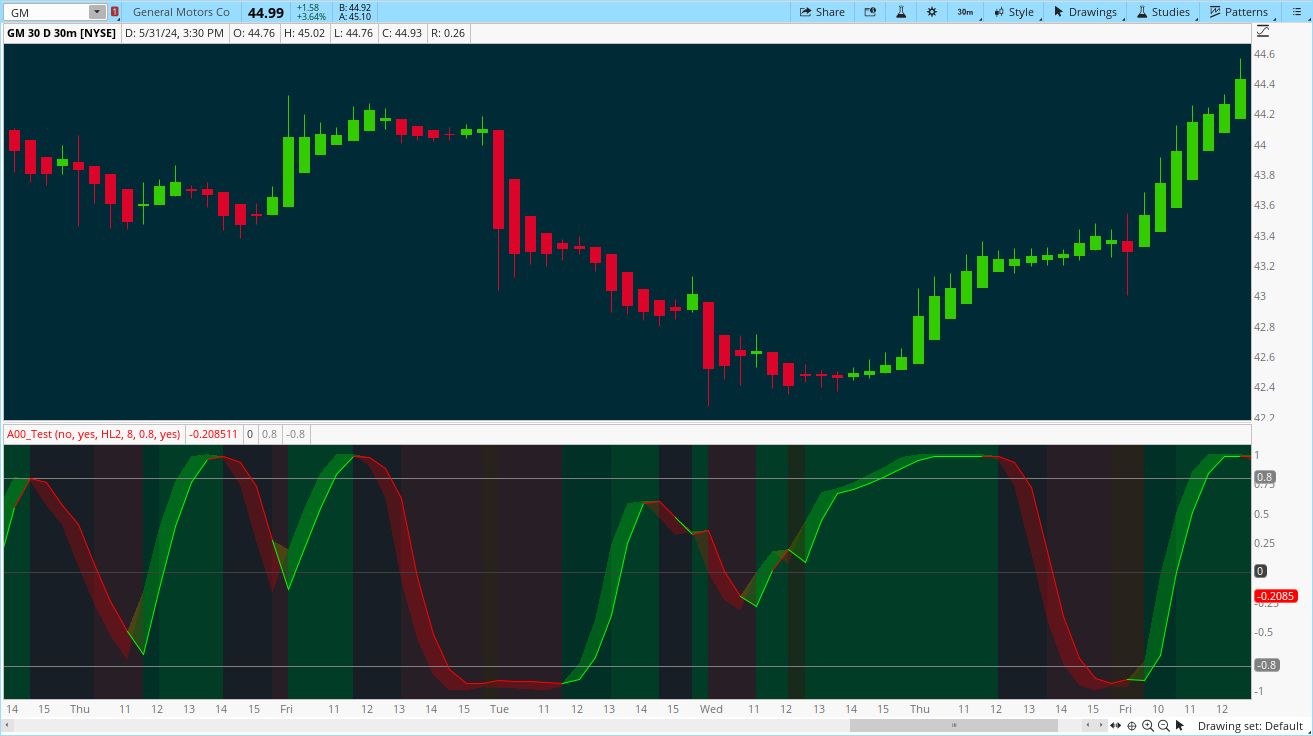Click the expand/compress time axis icon
Image resolution: width=1313 pixels, height=736 pixels.
pyautogui.click(x=1115, y=725)
